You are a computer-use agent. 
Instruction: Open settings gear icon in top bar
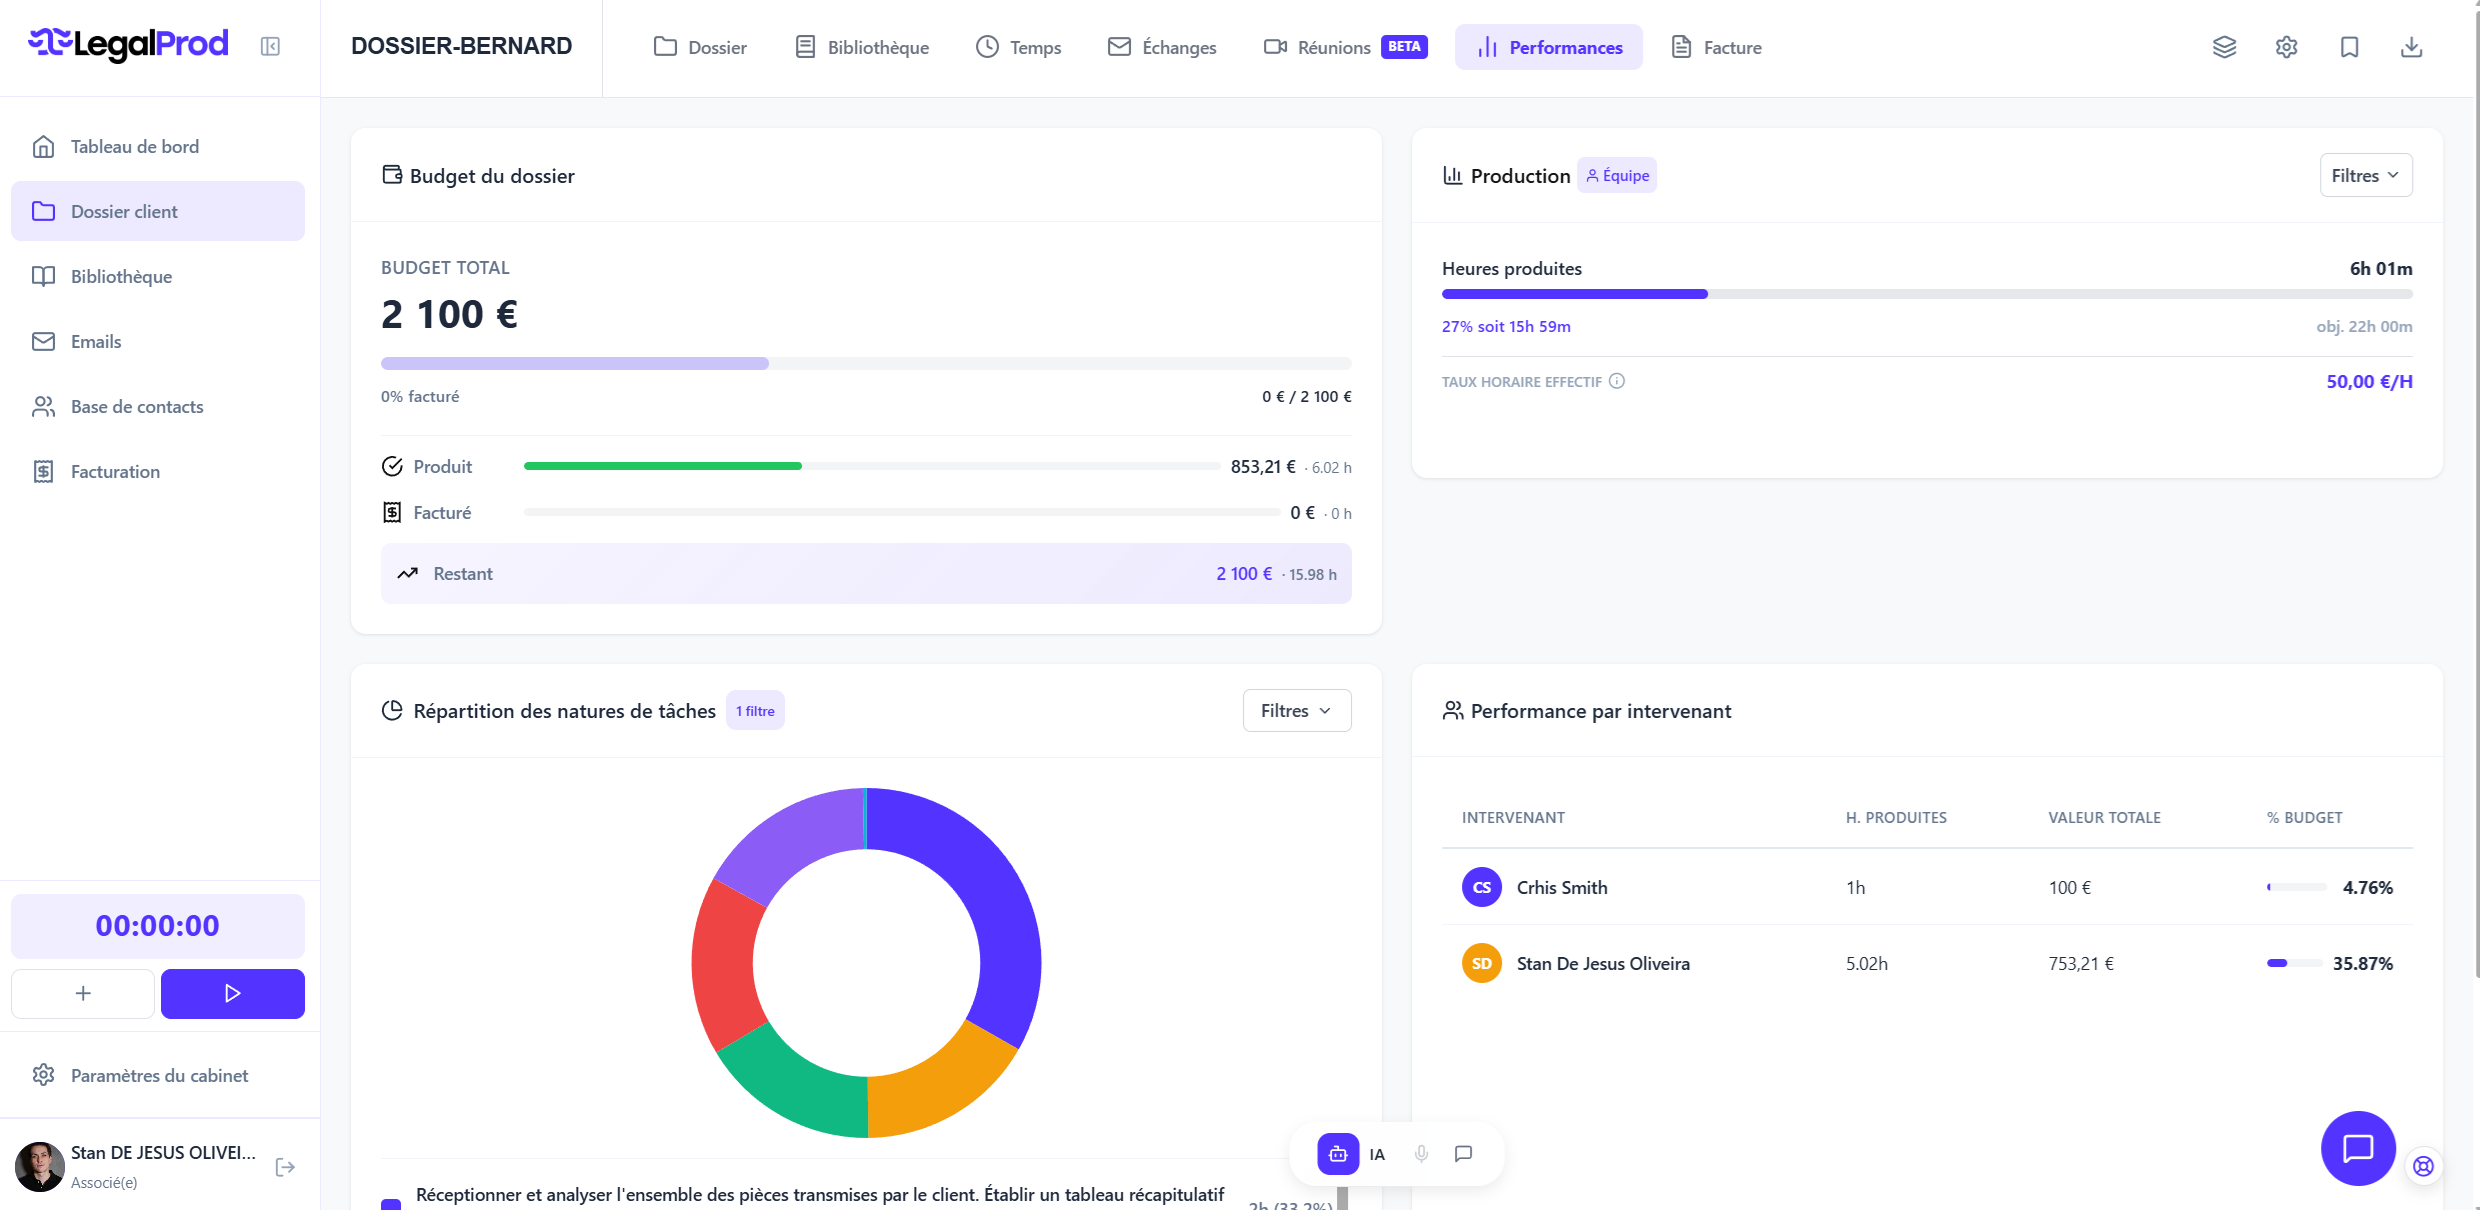pos(2286,47)
